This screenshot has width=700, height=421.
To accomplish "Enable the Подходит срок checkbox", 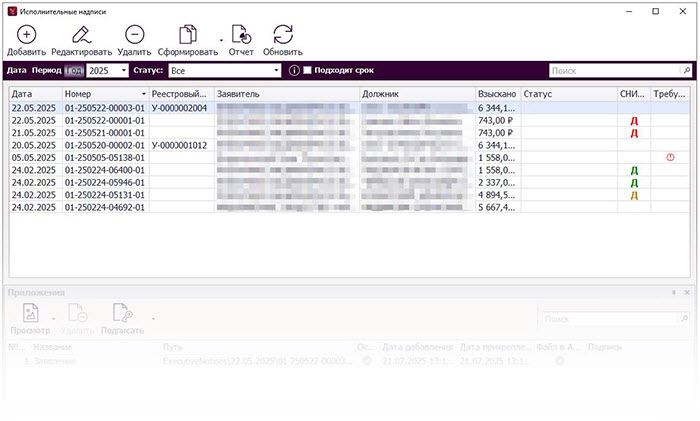I will coord(308,71).
